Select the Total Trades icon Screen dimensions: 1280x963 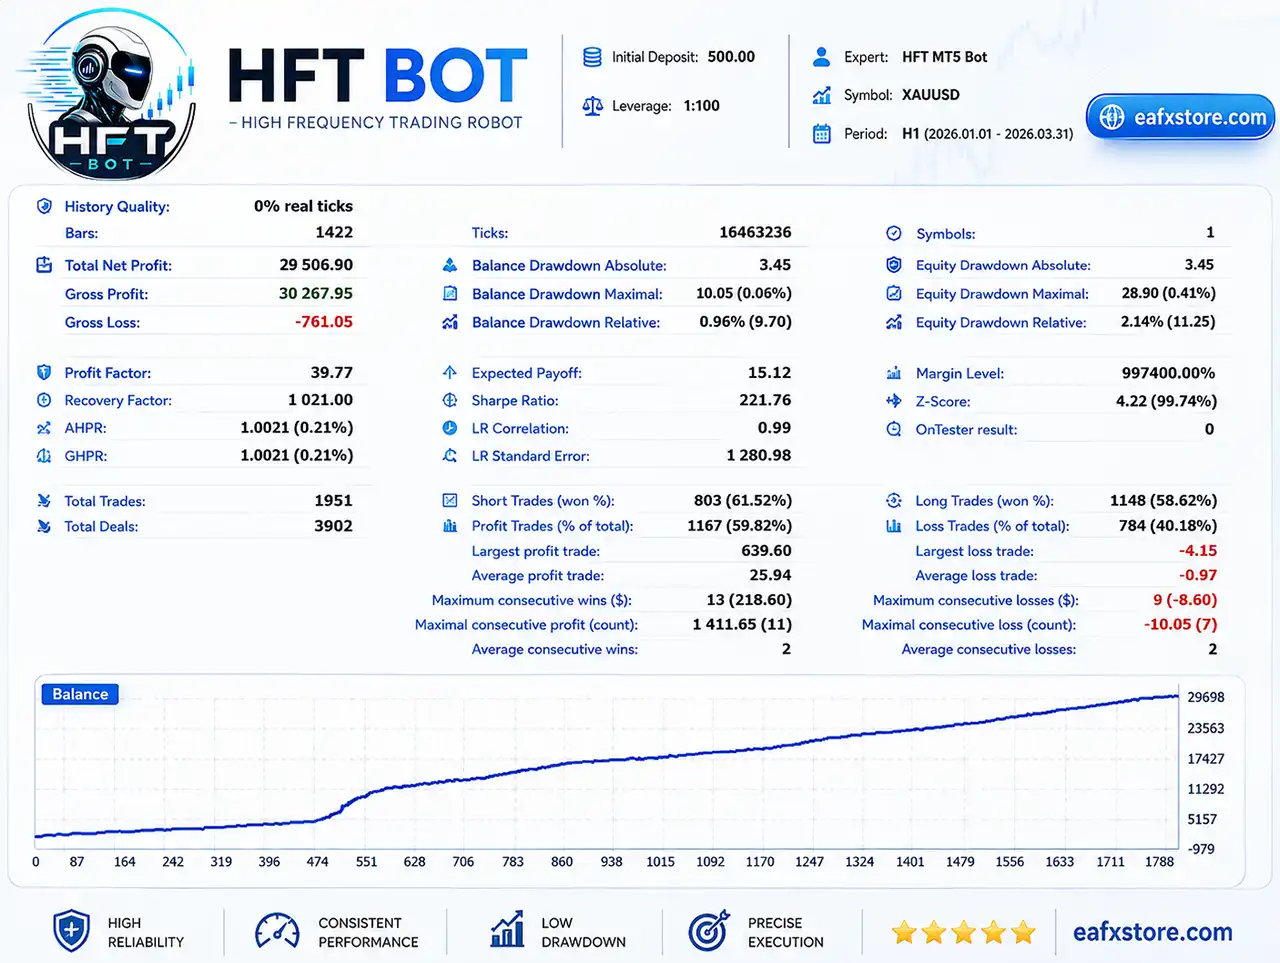[x=44, y=501]
